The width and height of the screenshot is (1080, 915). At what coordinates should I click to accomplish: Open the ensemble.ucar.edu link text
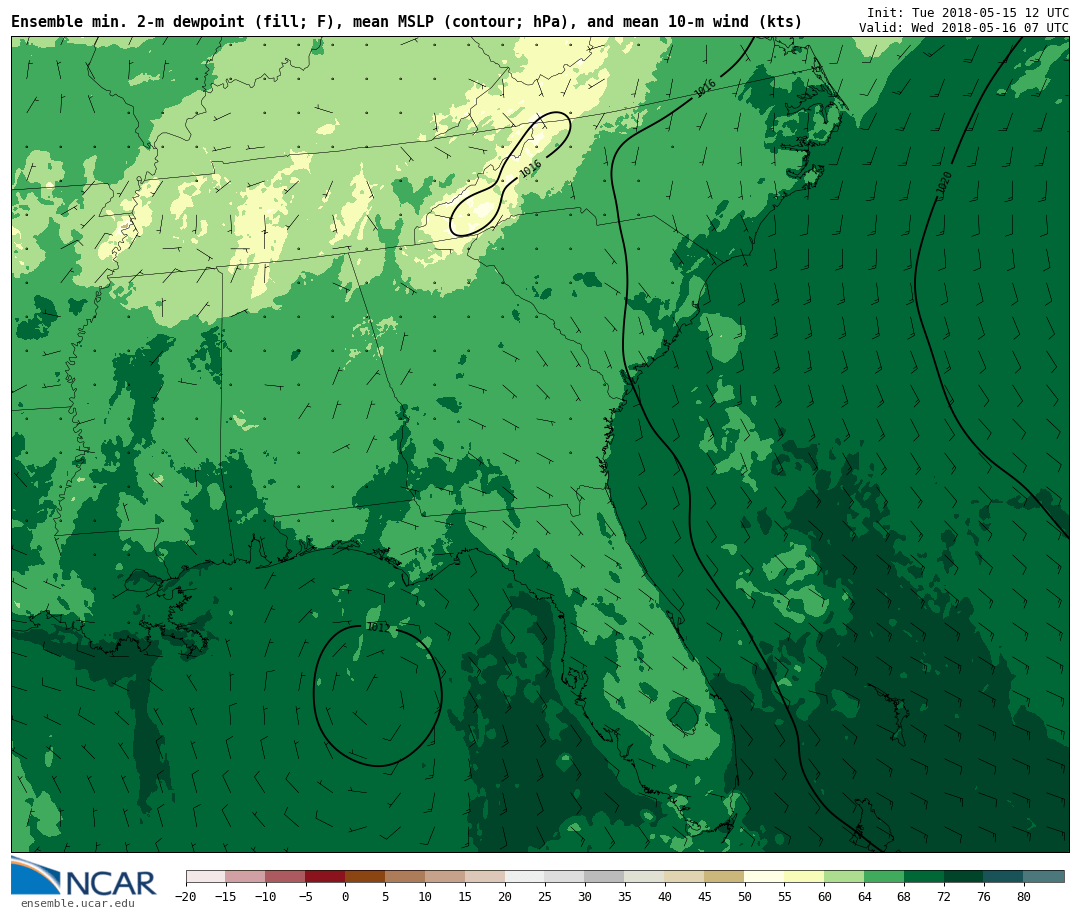pos(77,904)
